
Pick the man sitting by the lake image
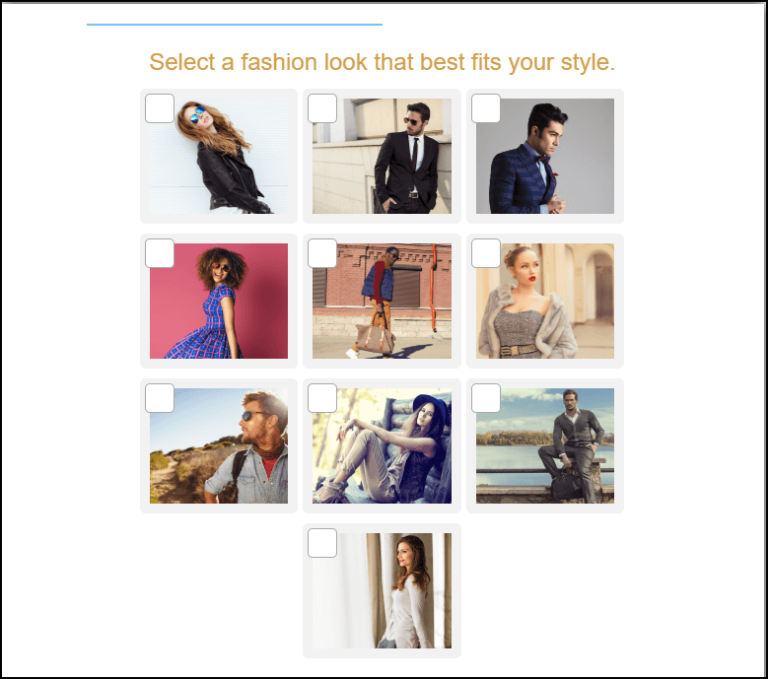coord(545,446)
